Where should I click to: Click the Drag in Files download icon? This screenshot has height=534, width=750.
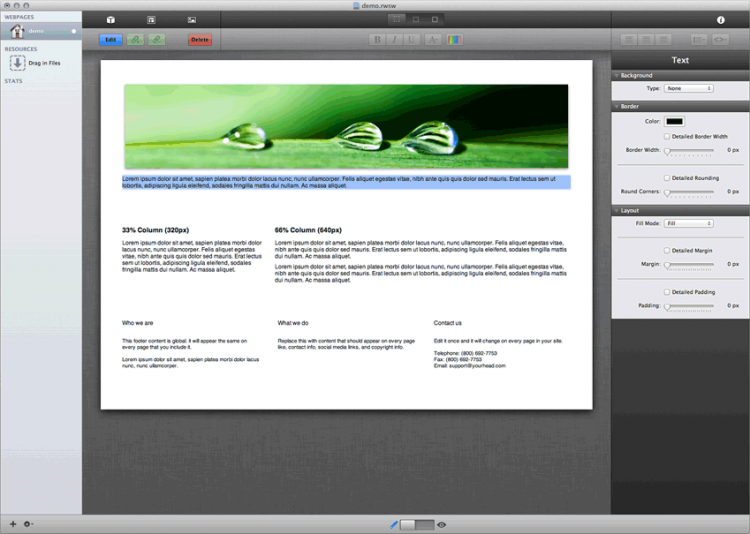point(18,63)
